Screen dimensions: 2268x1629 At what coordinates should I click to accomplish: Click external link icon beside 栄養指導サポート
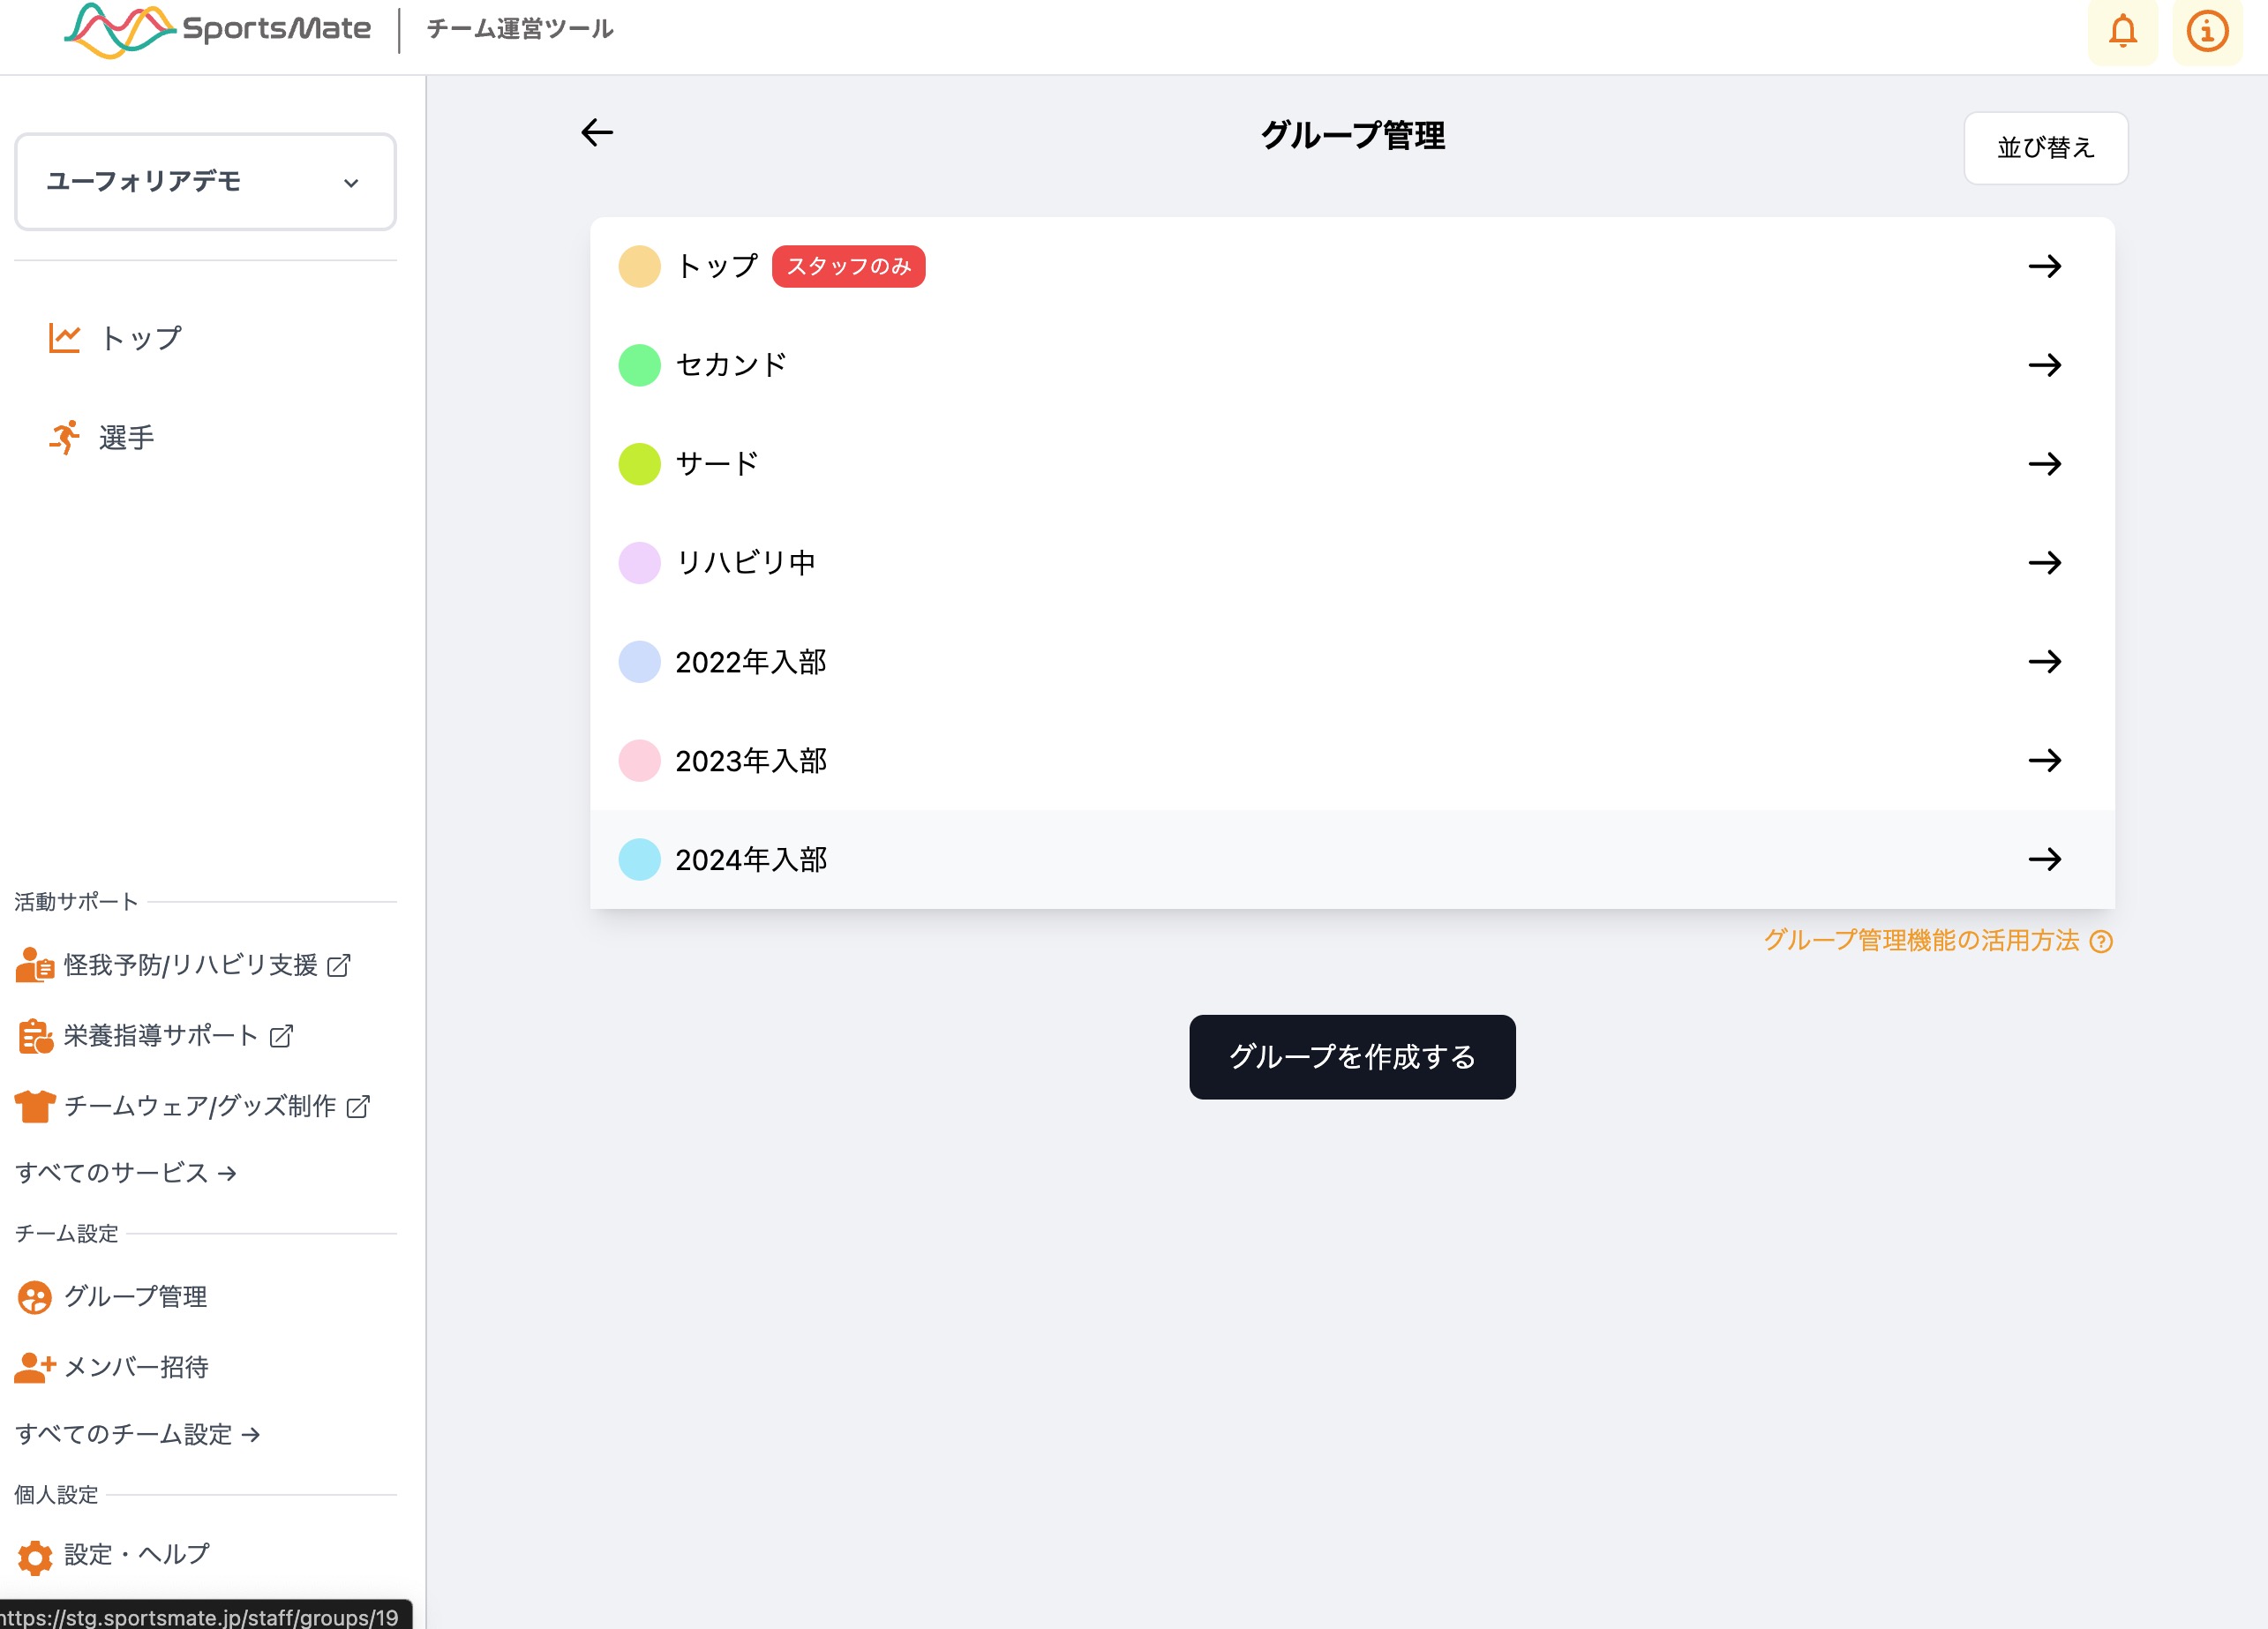tap(281, 1036)
